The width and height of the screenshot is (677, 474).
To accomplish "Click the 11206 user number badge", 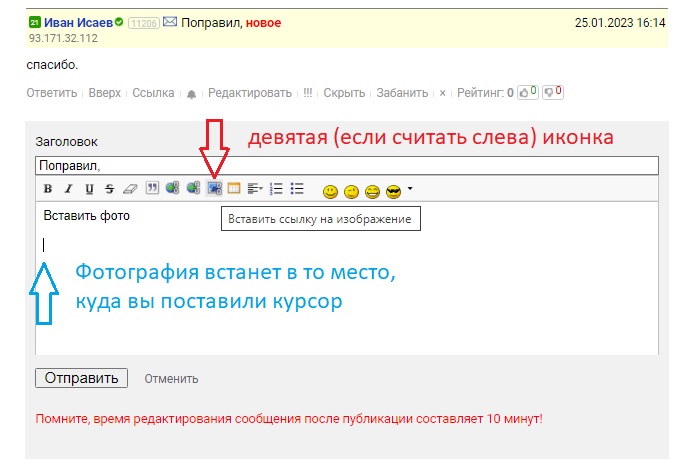I will coord(144,23).
